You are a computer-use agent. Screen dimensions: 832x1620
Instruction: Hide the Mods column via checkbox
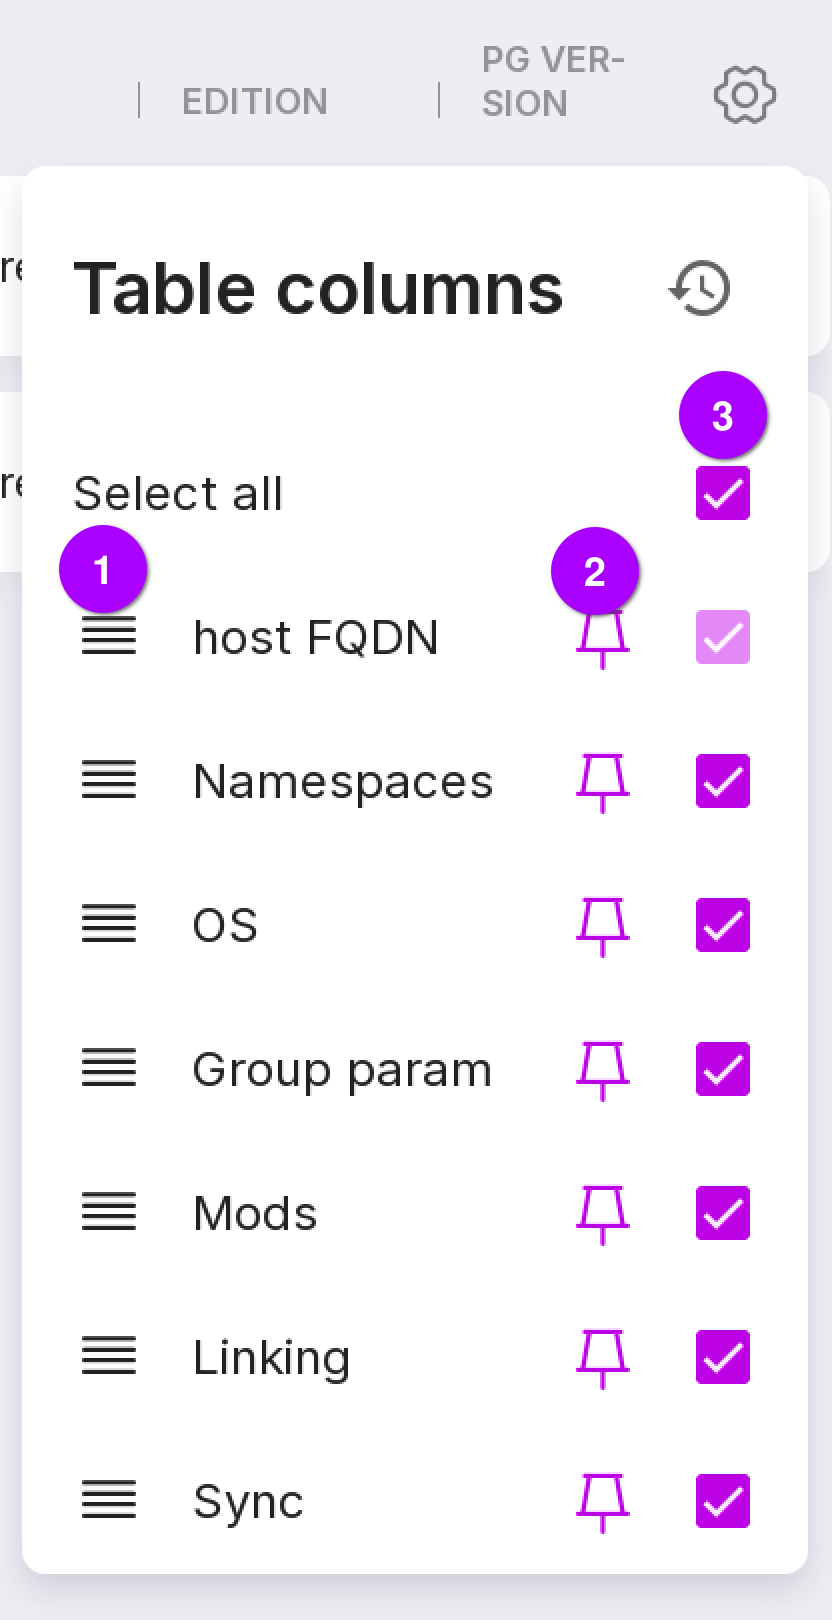[723, 1213]
